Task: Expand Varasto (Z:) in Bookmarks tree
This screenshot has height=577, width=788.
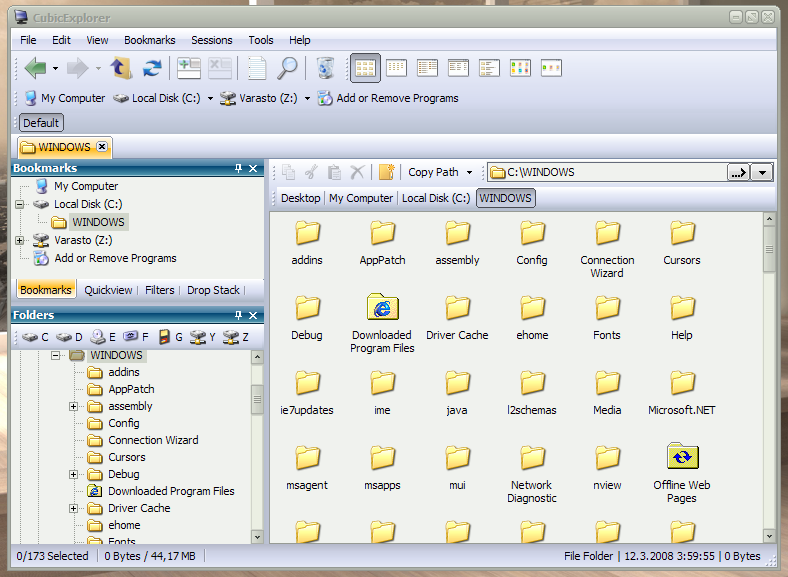Action: coord(20,240)
